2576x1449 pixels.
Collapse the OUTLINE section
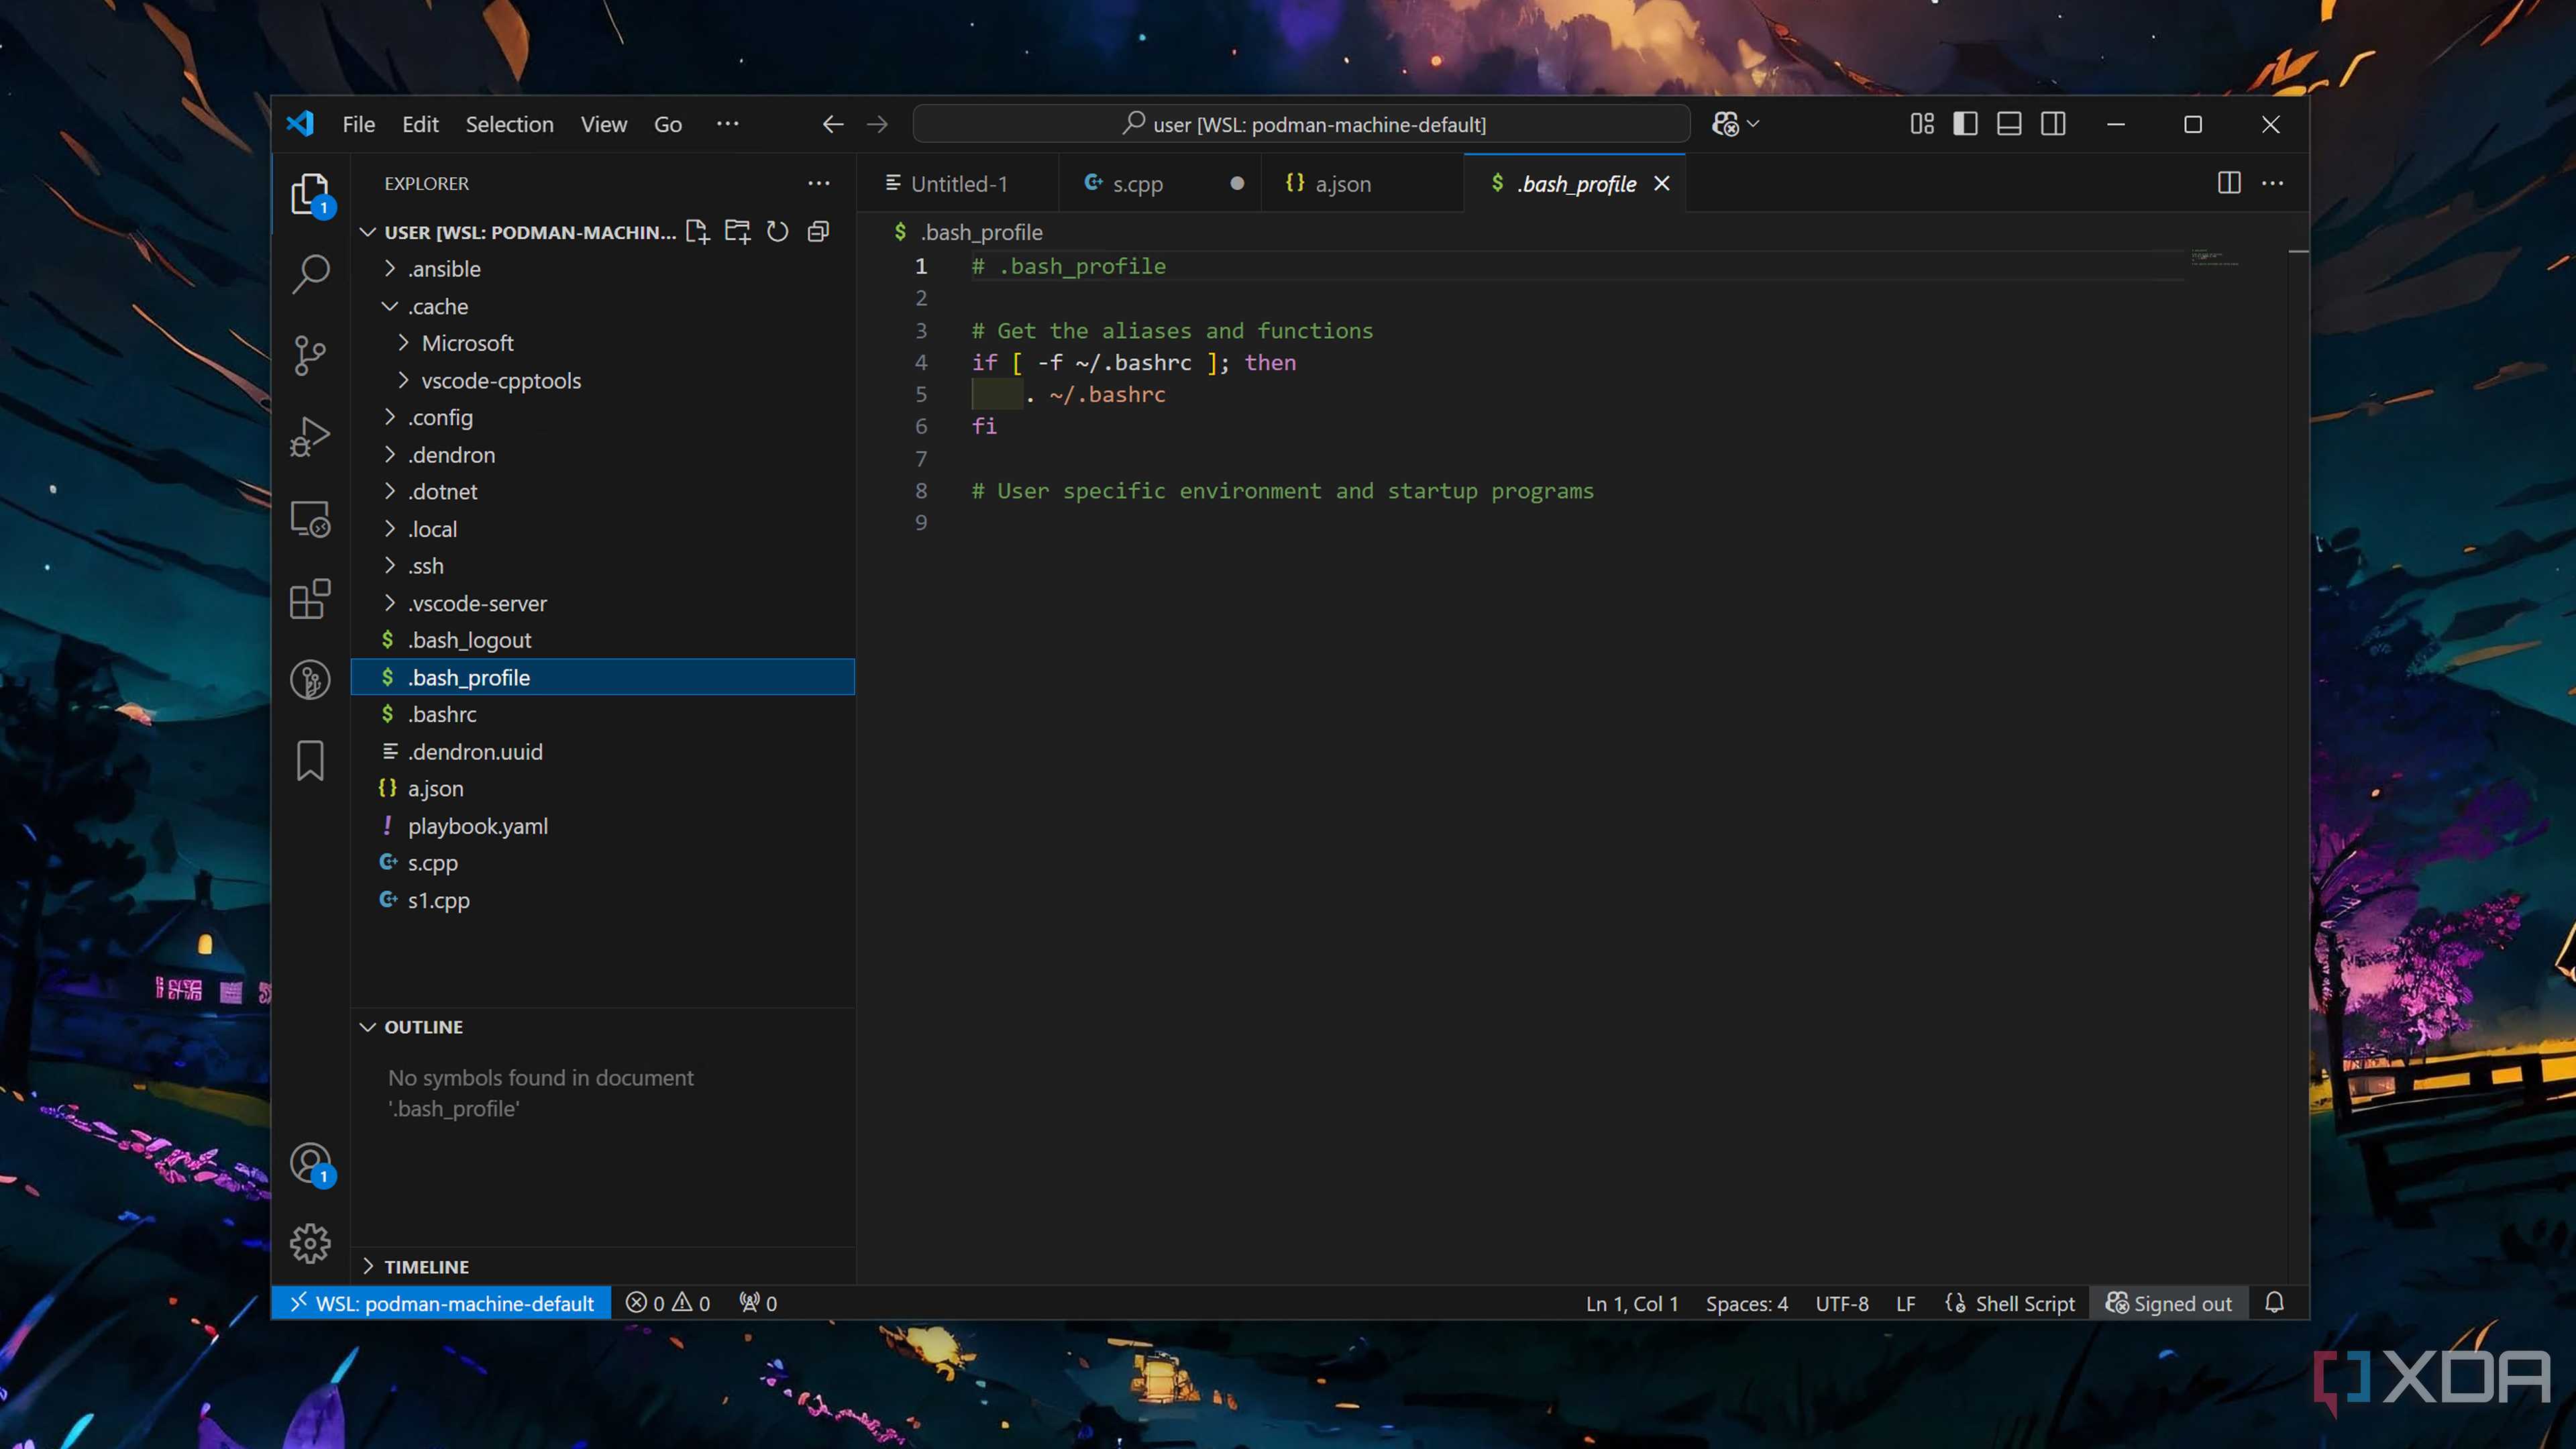368,1027
